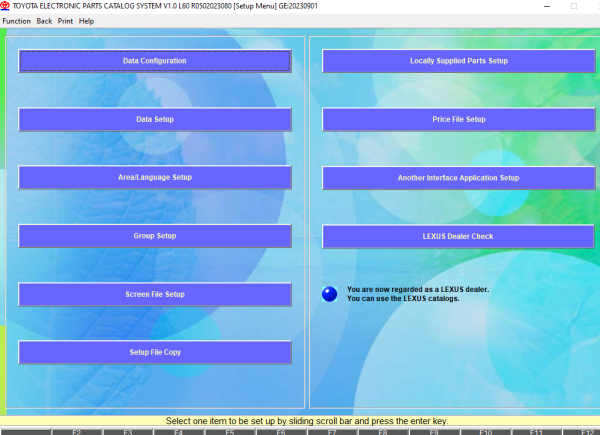Click the Toyota logo icon in title bar
600x435 pixels.
(x=5, y=6)
